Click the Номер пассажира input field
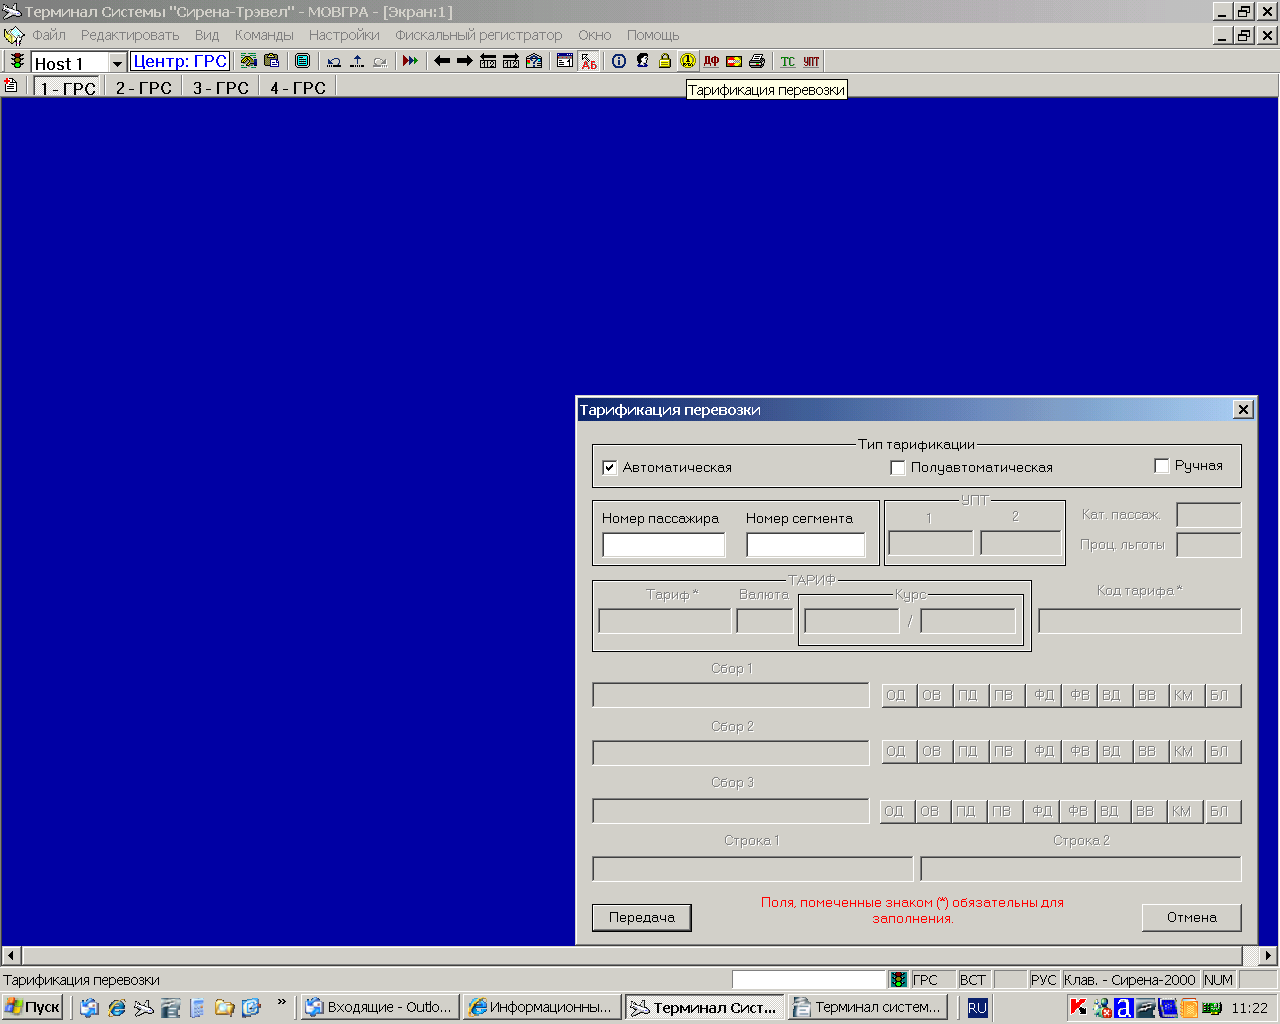Screen dimensions: 1280x1024 pyautogui.click(x=664, y=545)
